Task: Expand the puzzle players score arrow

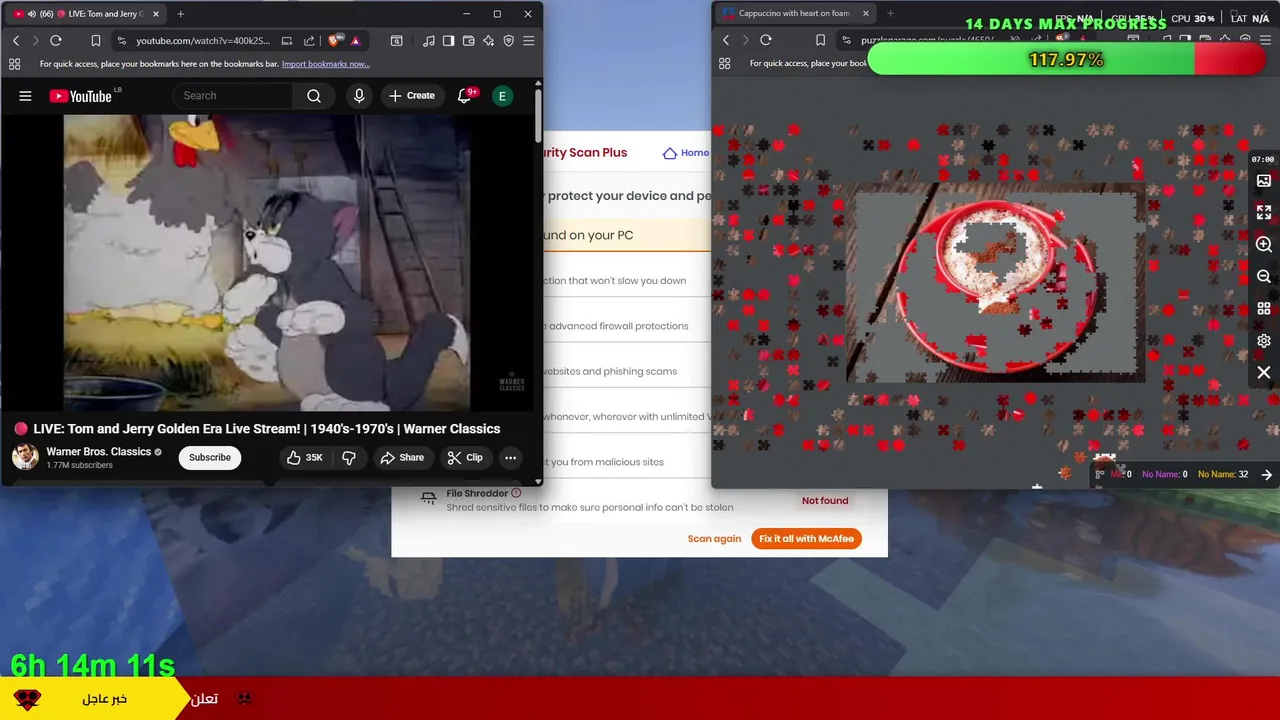Action: 1267,475
